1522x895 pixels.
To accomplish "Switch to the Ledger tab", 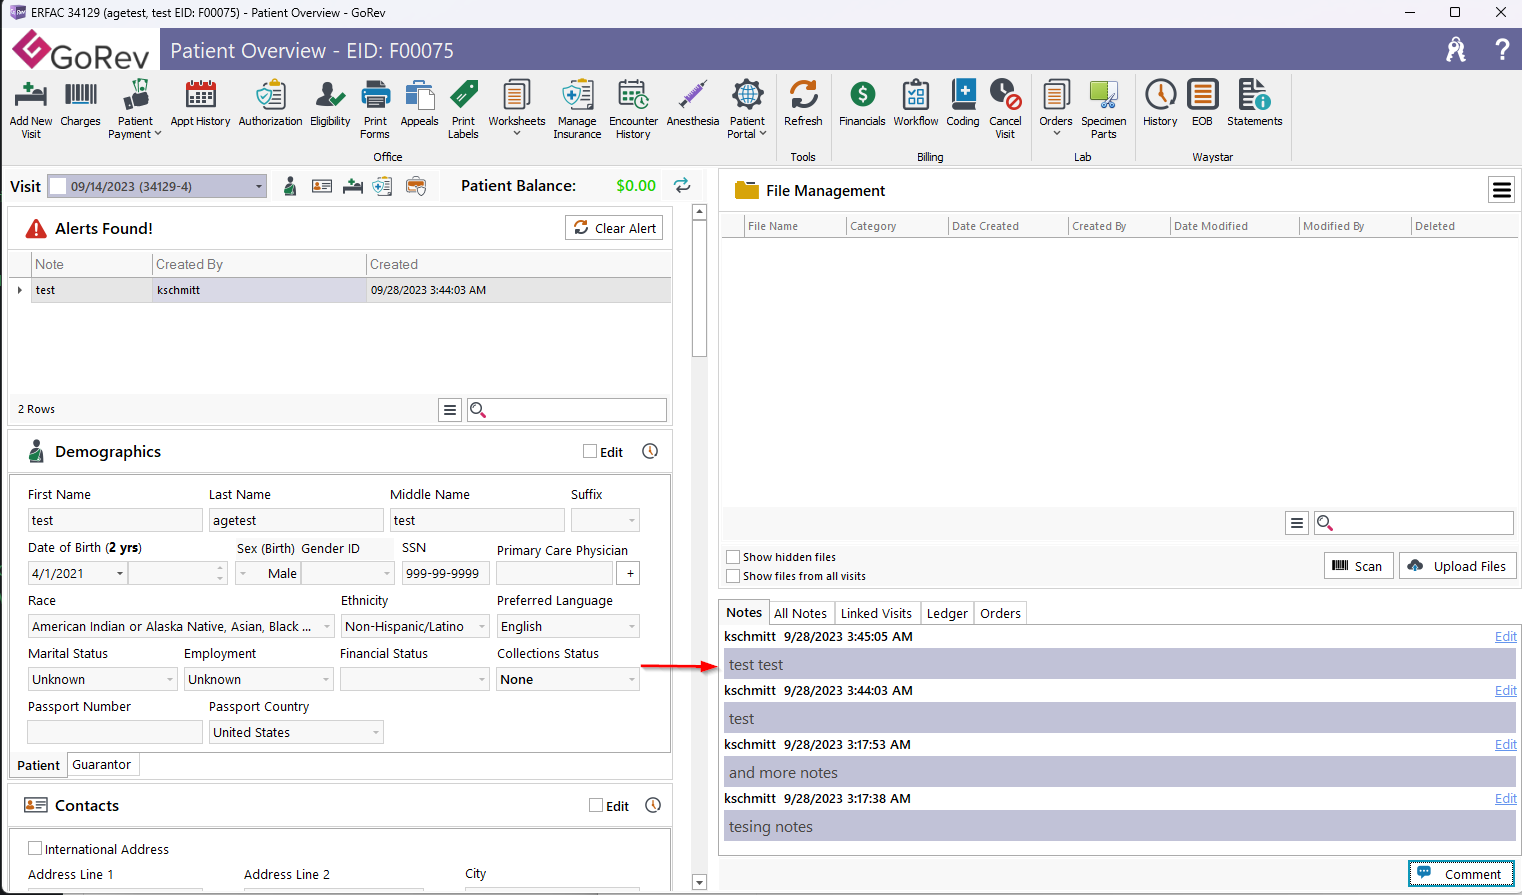I will [947, 613].
